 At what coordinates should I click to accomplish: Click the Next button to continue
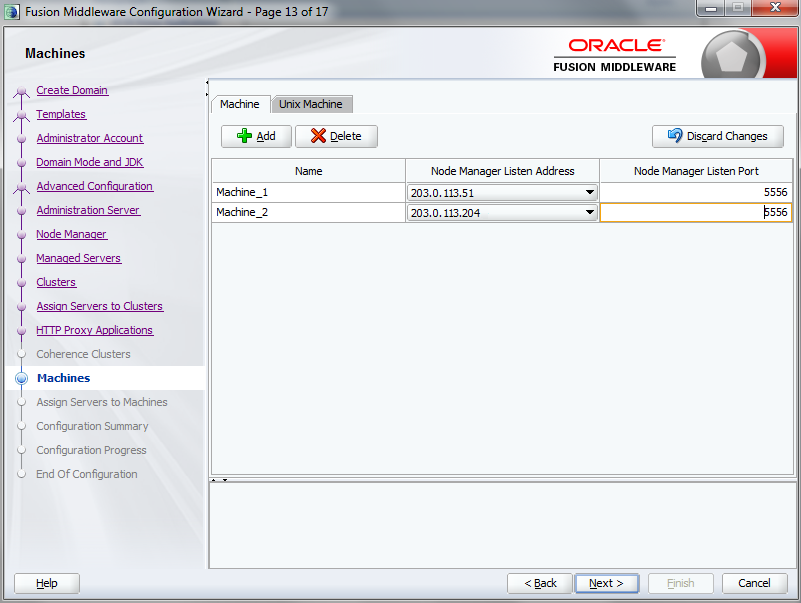click(607, 583)
